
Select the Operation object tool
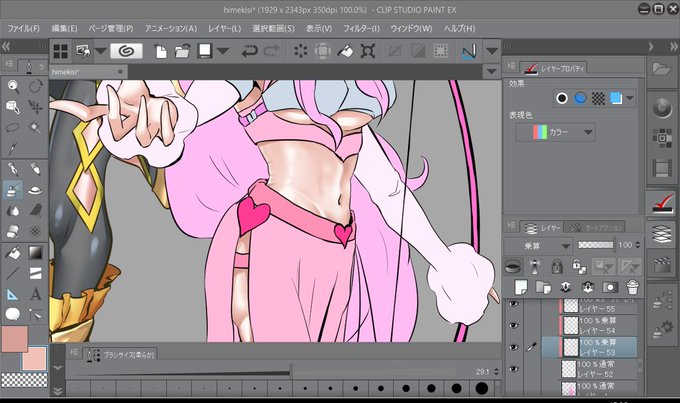13,107
